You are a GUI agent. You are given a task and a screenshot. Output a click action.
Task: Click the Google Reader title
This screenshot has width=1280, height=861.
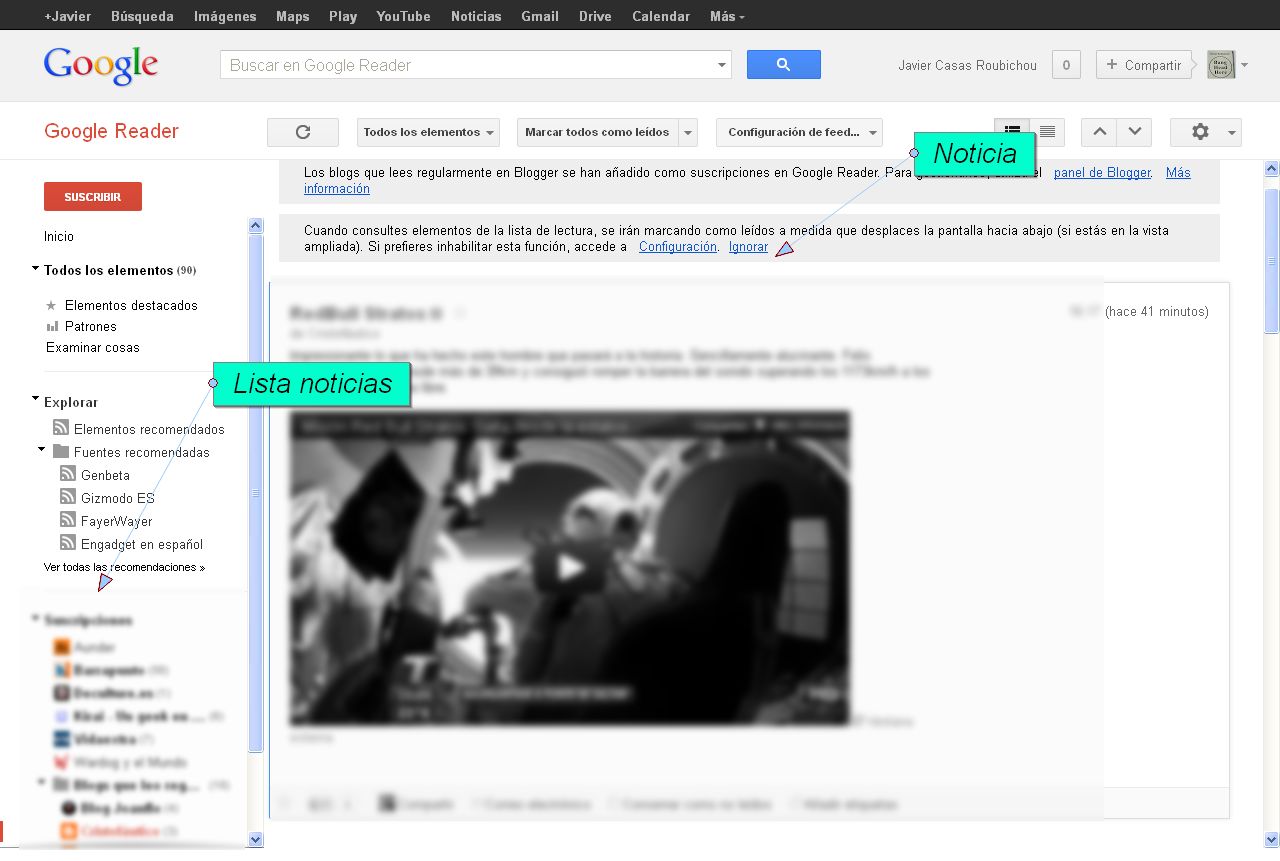click(x=111, y=131)
